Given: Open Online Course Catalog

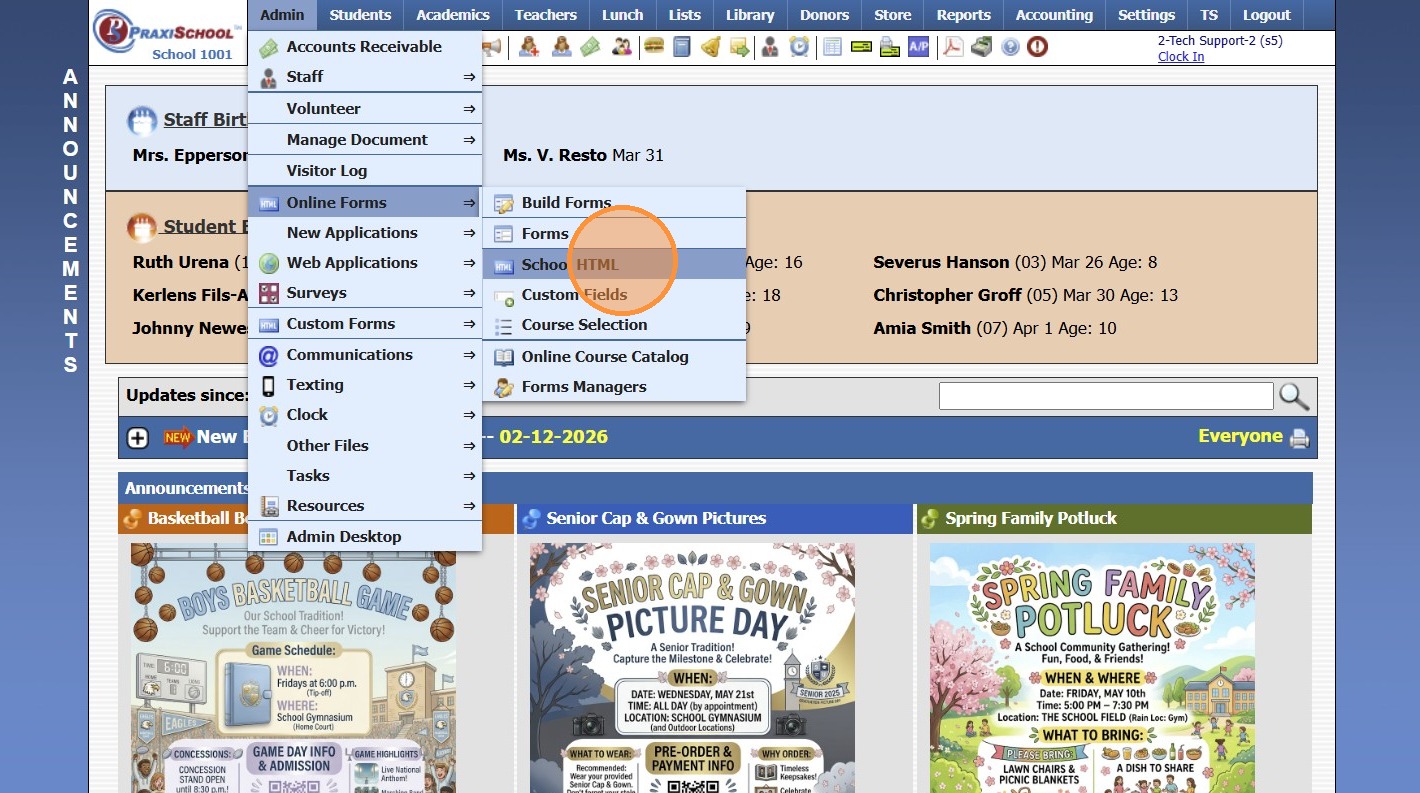Looking at the screenshot, I should (x=614, y=357).
